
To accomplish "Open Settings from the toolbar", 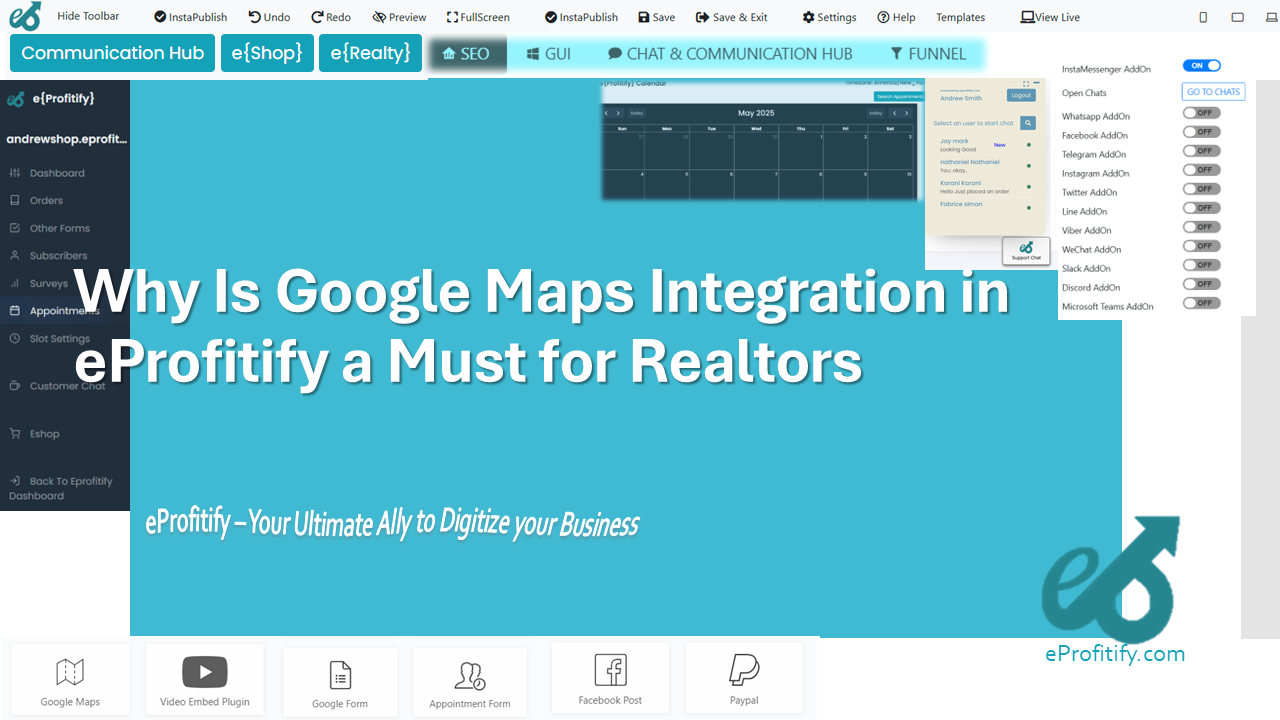I will pyautogui.click(x=829, y=17).
